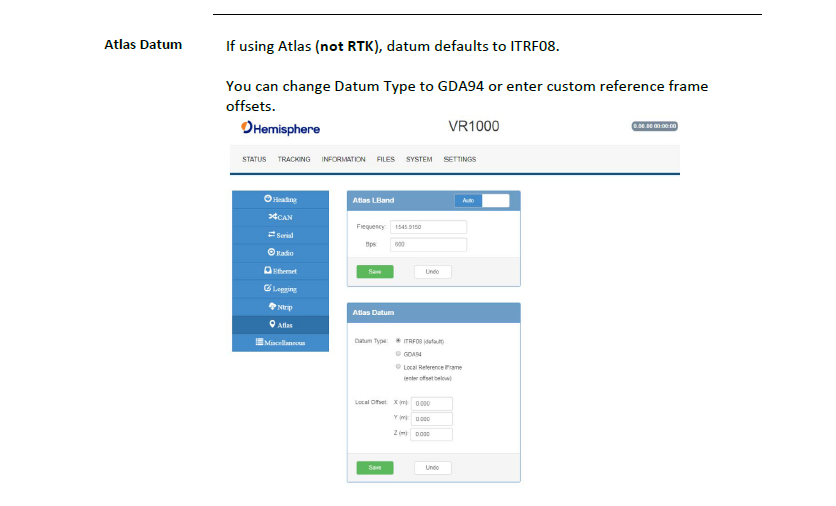Toggle the Atlas LBand Auto switch

(481, 200)
